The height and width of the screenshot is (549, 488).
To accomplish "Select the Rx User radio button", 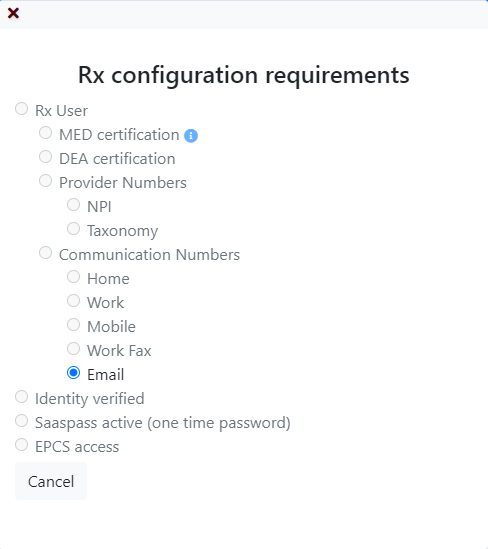I will pyautogui.click(x=21, y=109).
